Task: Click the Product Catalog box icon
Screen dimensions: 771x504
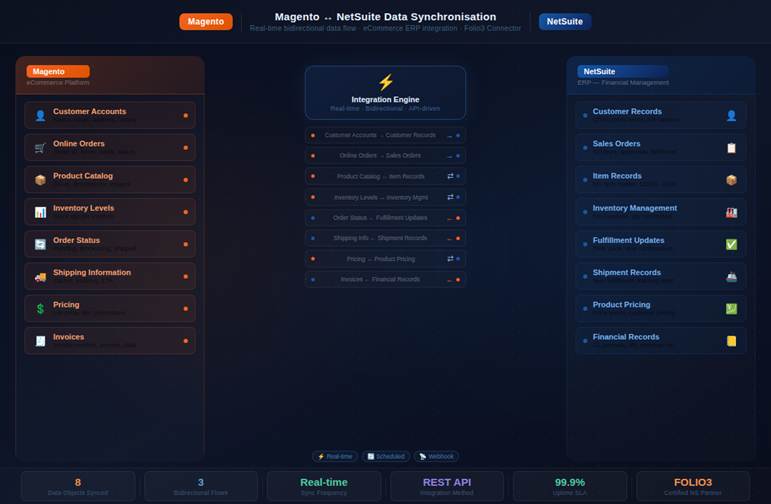Action: pos(40,180)
